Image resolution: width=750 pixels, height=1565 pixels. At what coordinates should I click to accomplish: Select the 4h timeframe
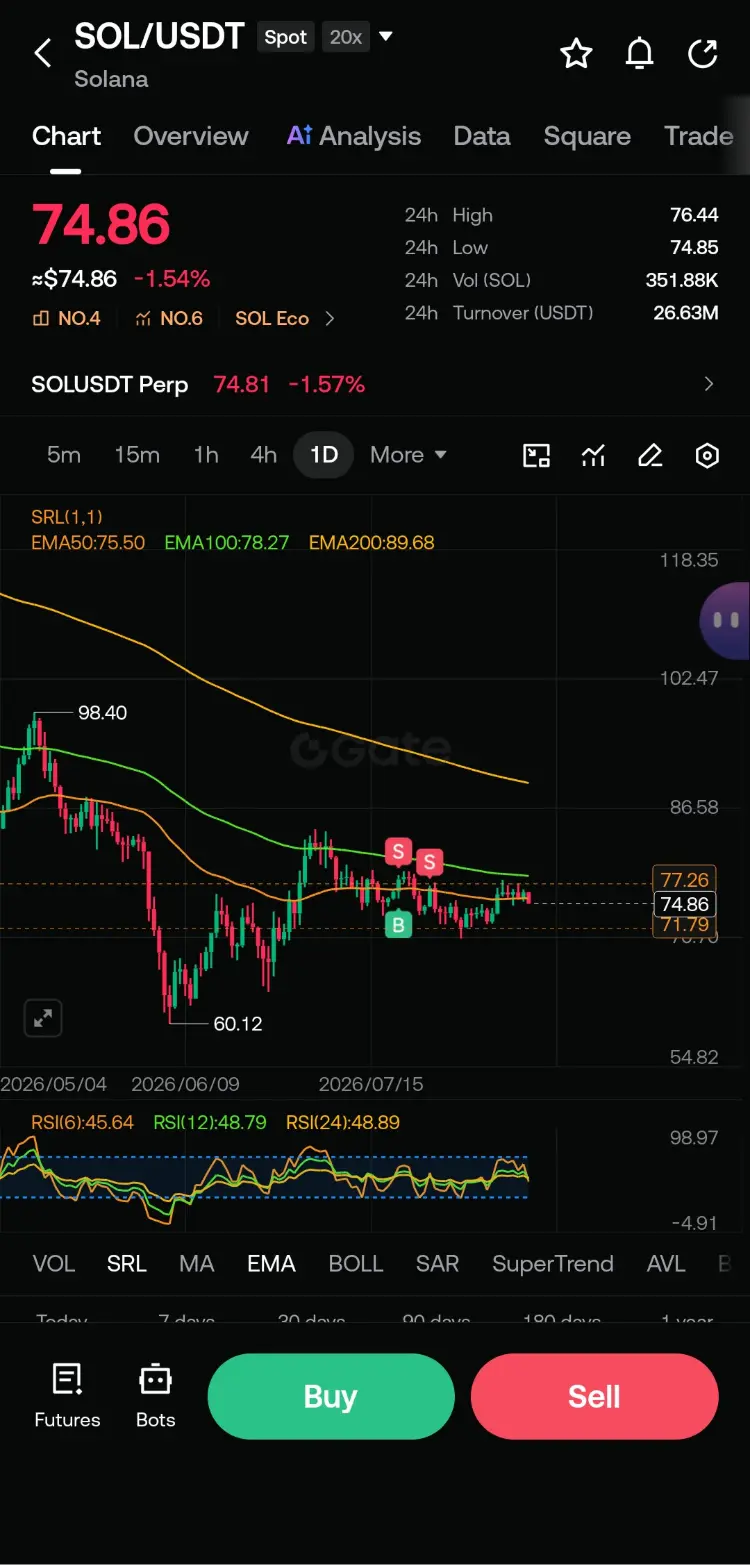click(x=263, y=455)
